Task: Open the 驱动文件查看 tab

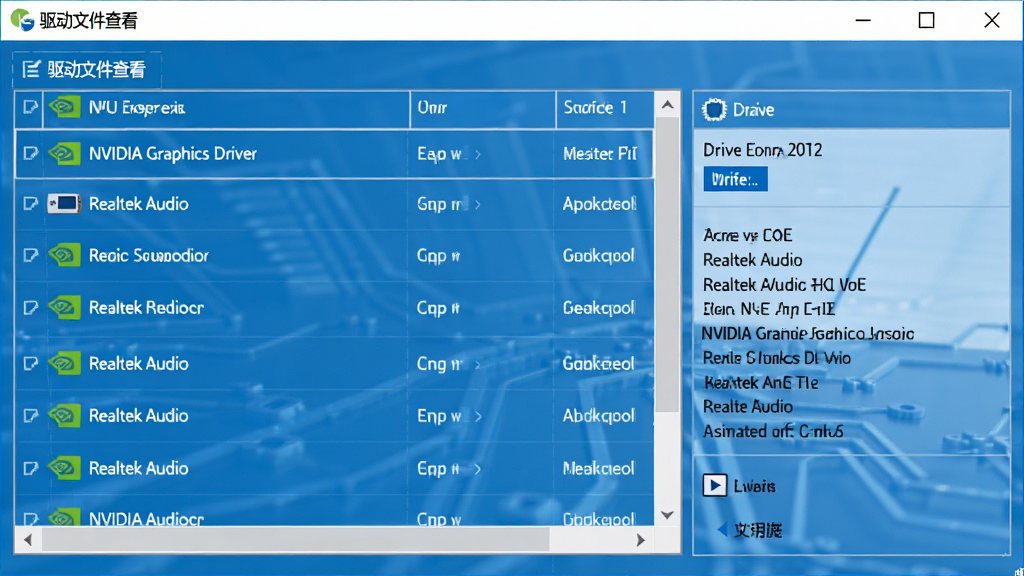Action: point(87,69)
